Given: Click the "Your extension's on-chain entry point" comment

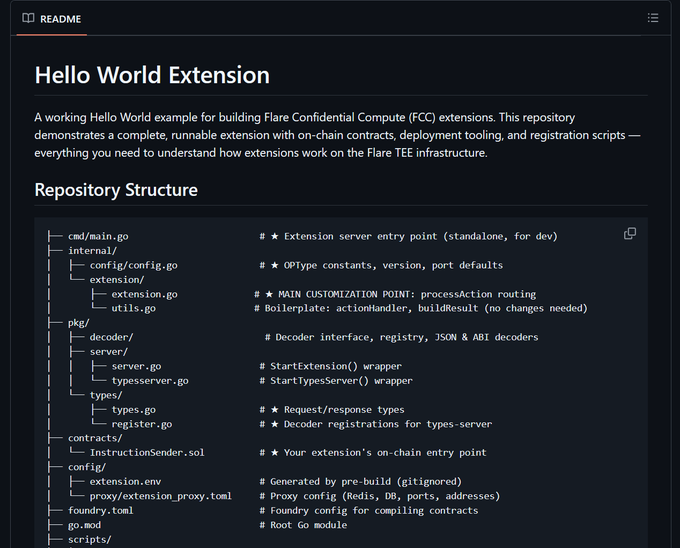Looking at the screenshot, I should pos(373,453).
